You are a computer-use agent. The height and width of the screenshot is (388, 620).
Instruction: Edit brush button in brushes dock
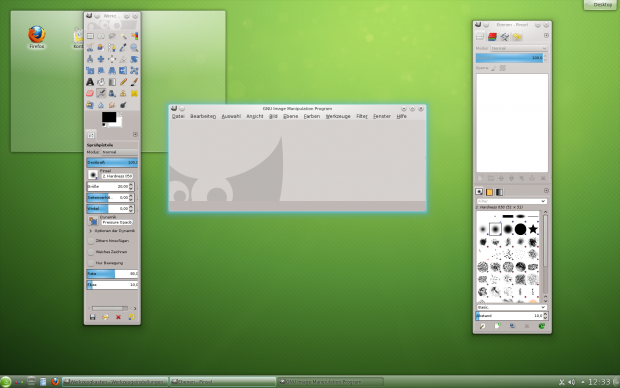coord(482,326)
